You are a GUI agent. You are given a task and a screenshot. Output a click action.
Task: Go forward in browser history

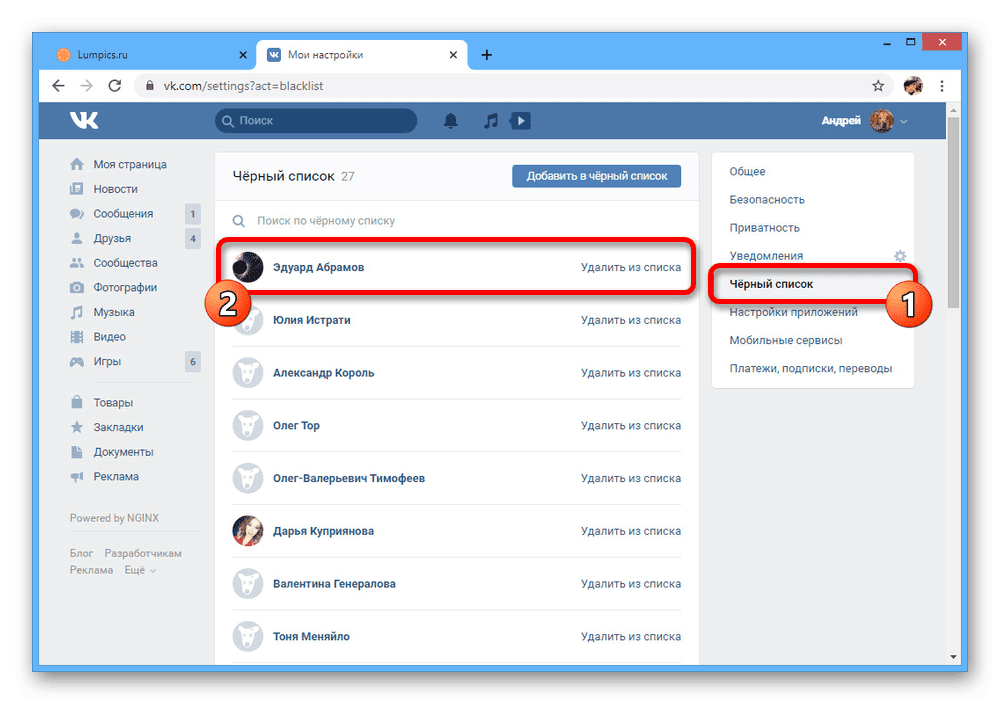tap(86, 85)
